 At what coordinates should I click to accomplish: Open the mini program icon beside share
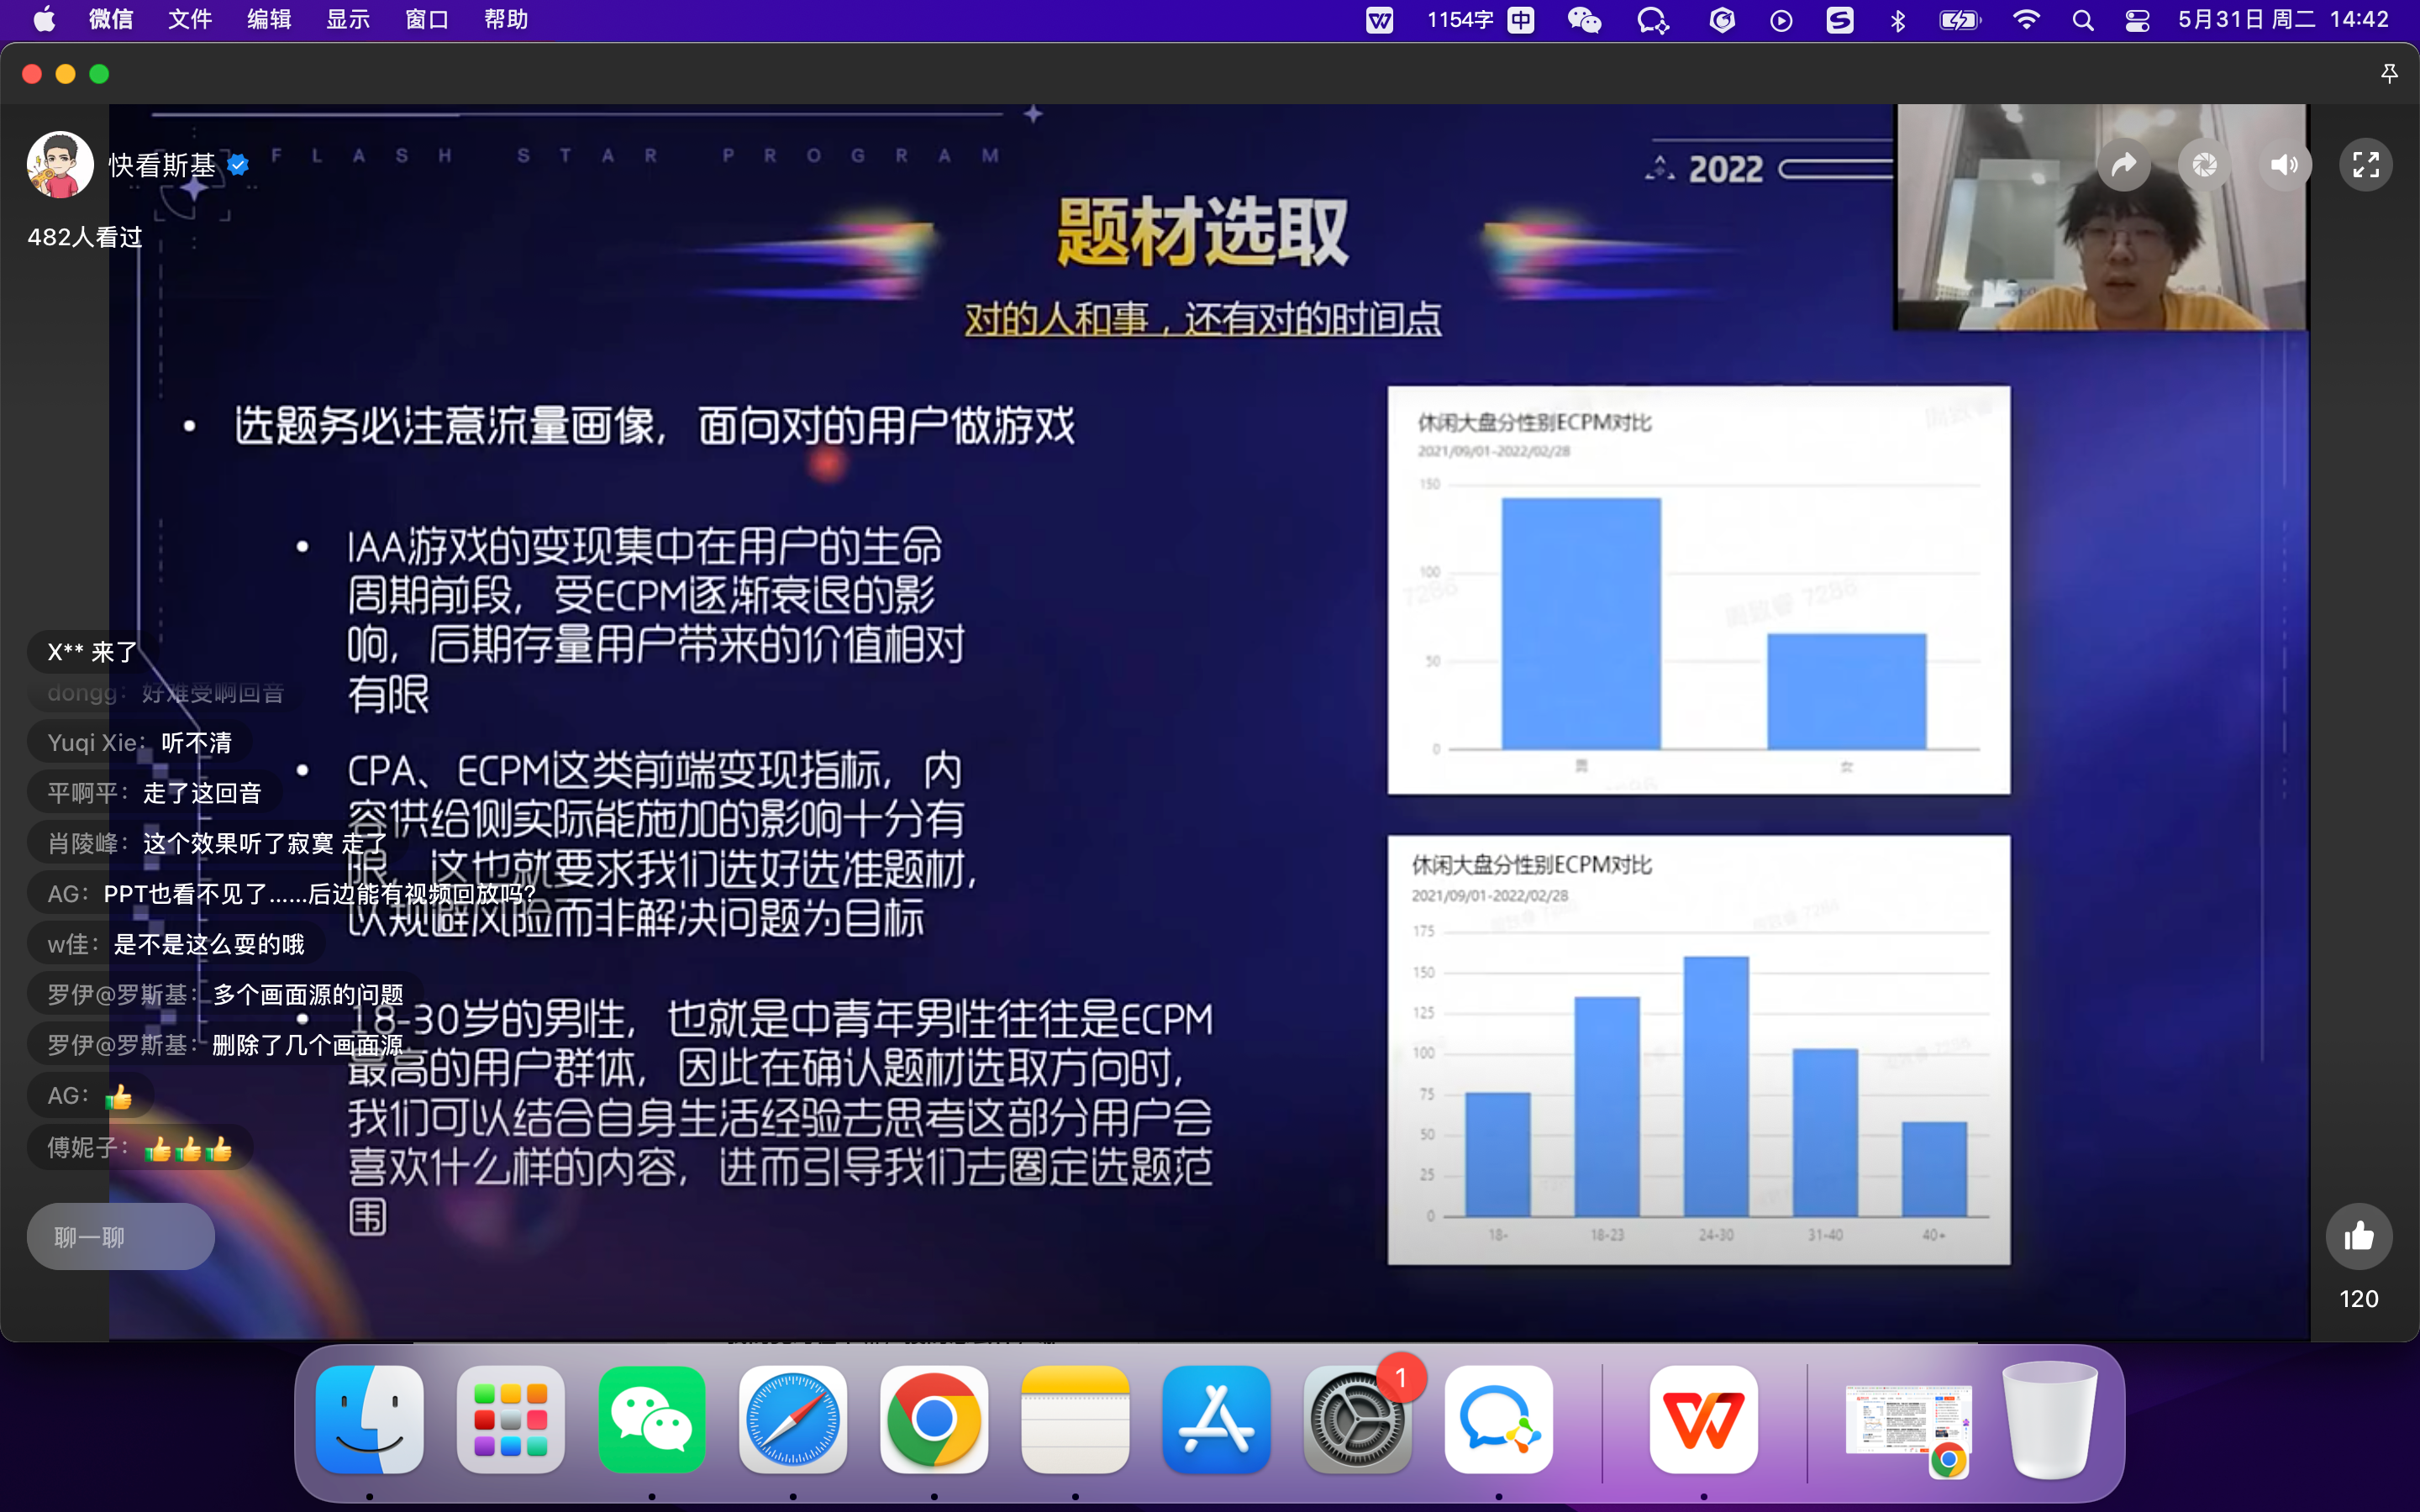click(x=2204, y=165)
